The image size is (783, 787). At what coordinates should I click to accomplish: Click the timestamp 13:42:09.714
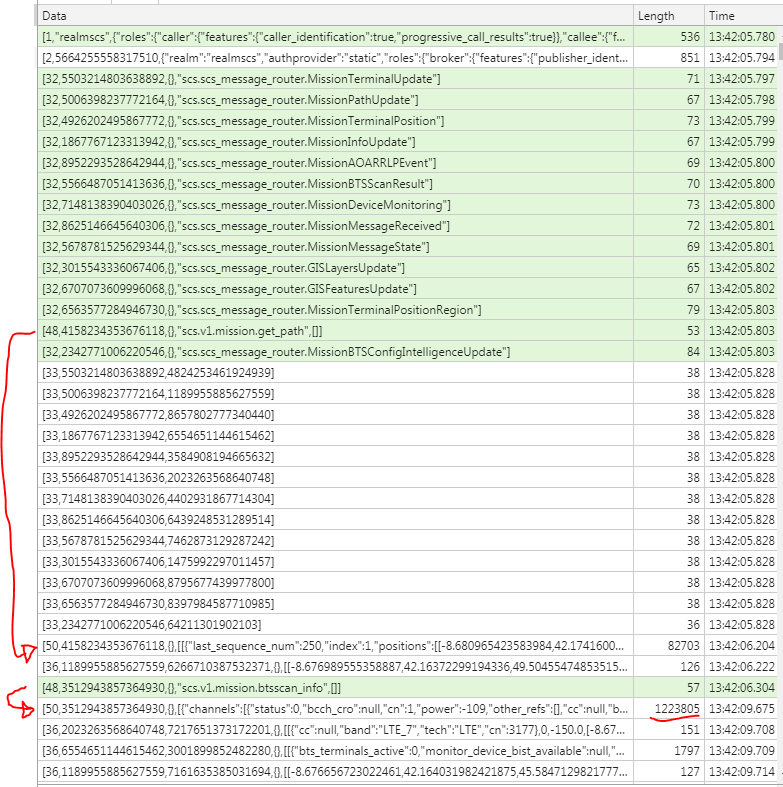(x=742, y=772)
